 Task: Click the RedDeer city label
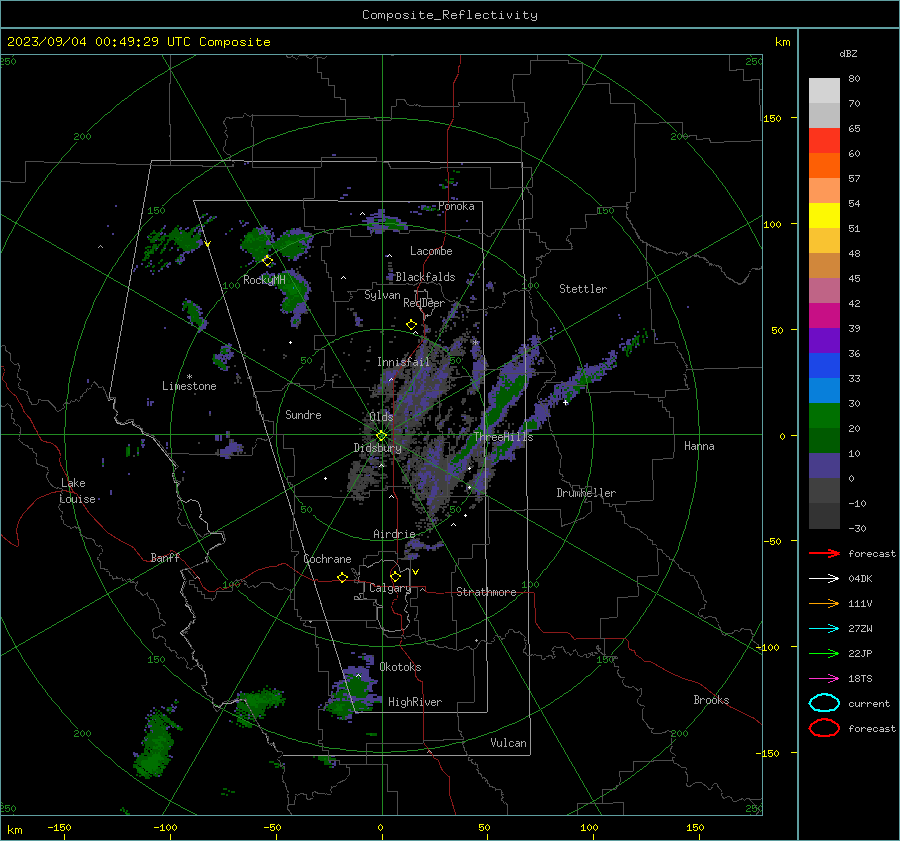pos(424,303)
